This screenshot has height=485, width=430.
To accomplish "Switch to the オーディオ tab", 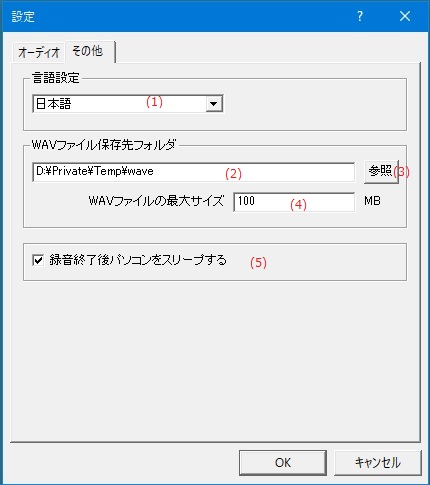I will (39, 53).
